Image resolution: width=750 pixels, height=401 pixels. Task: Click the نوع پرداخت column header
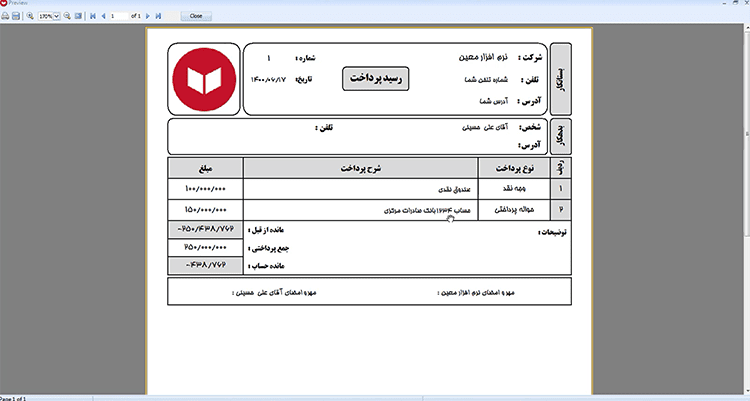pyautogui.click(x=514, y=168)
